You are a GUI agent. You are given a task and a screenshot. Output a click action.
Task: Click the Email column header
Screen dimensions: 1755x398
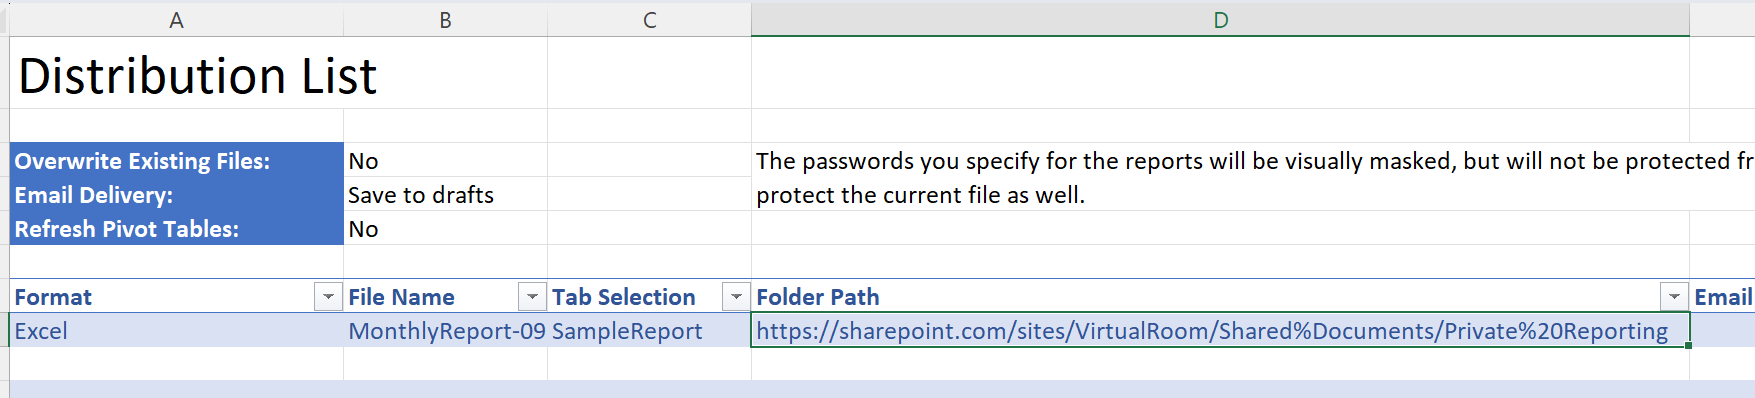(1722, 297)
